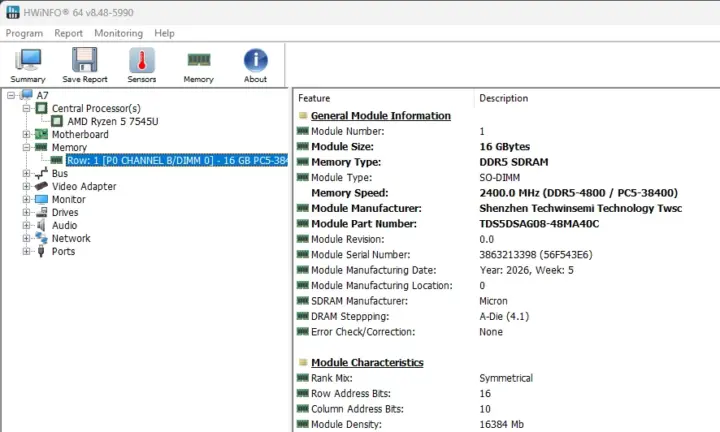The width and height of the screenshot is (720, 432).
Task: Select the Motherboard tree label
Action: (x=80, y=135)
